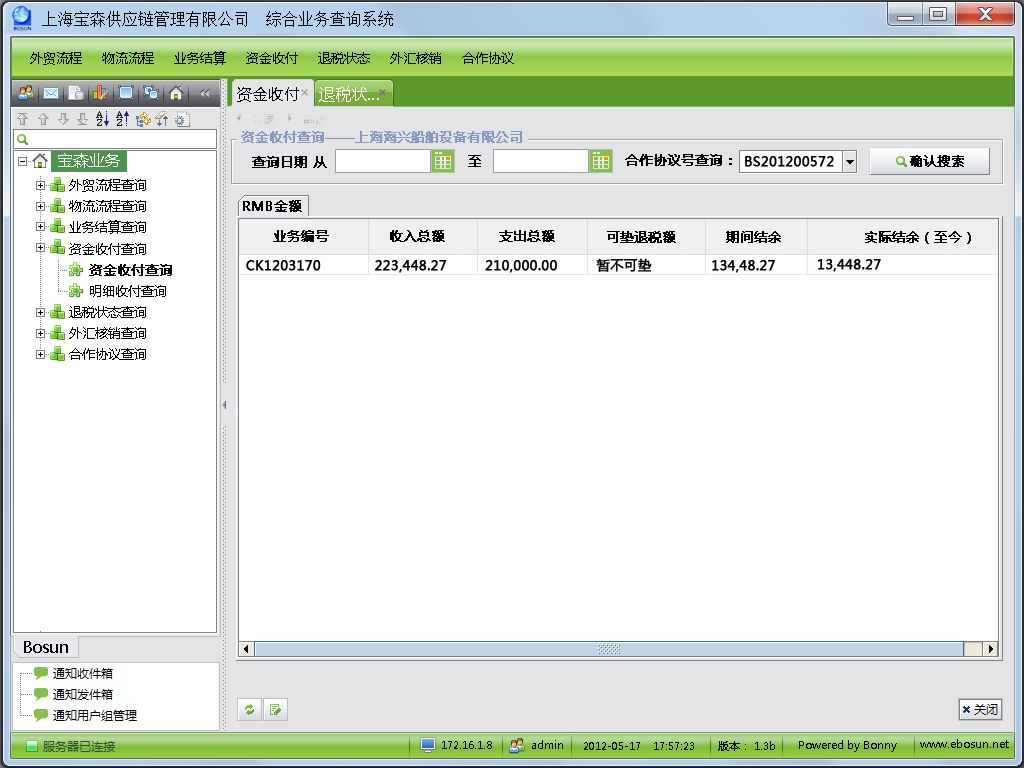Open calendar picker for end date

600,161
